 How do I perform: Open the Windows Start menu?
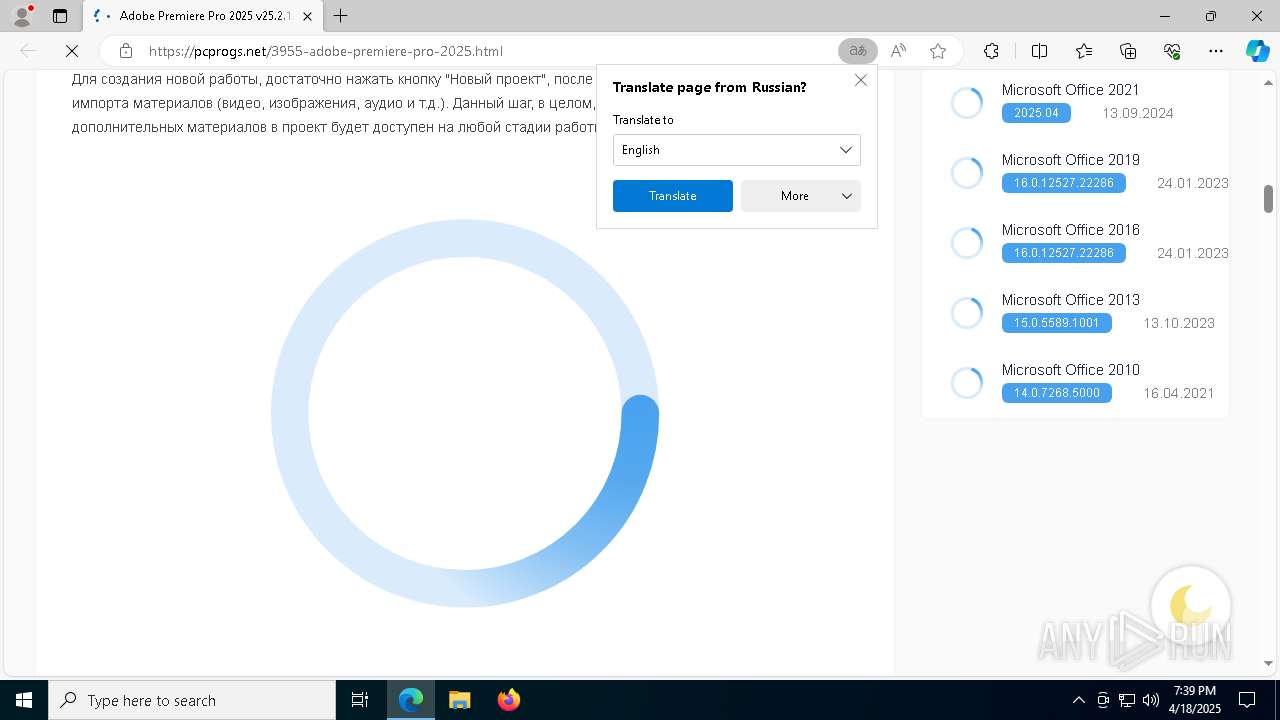24,700
